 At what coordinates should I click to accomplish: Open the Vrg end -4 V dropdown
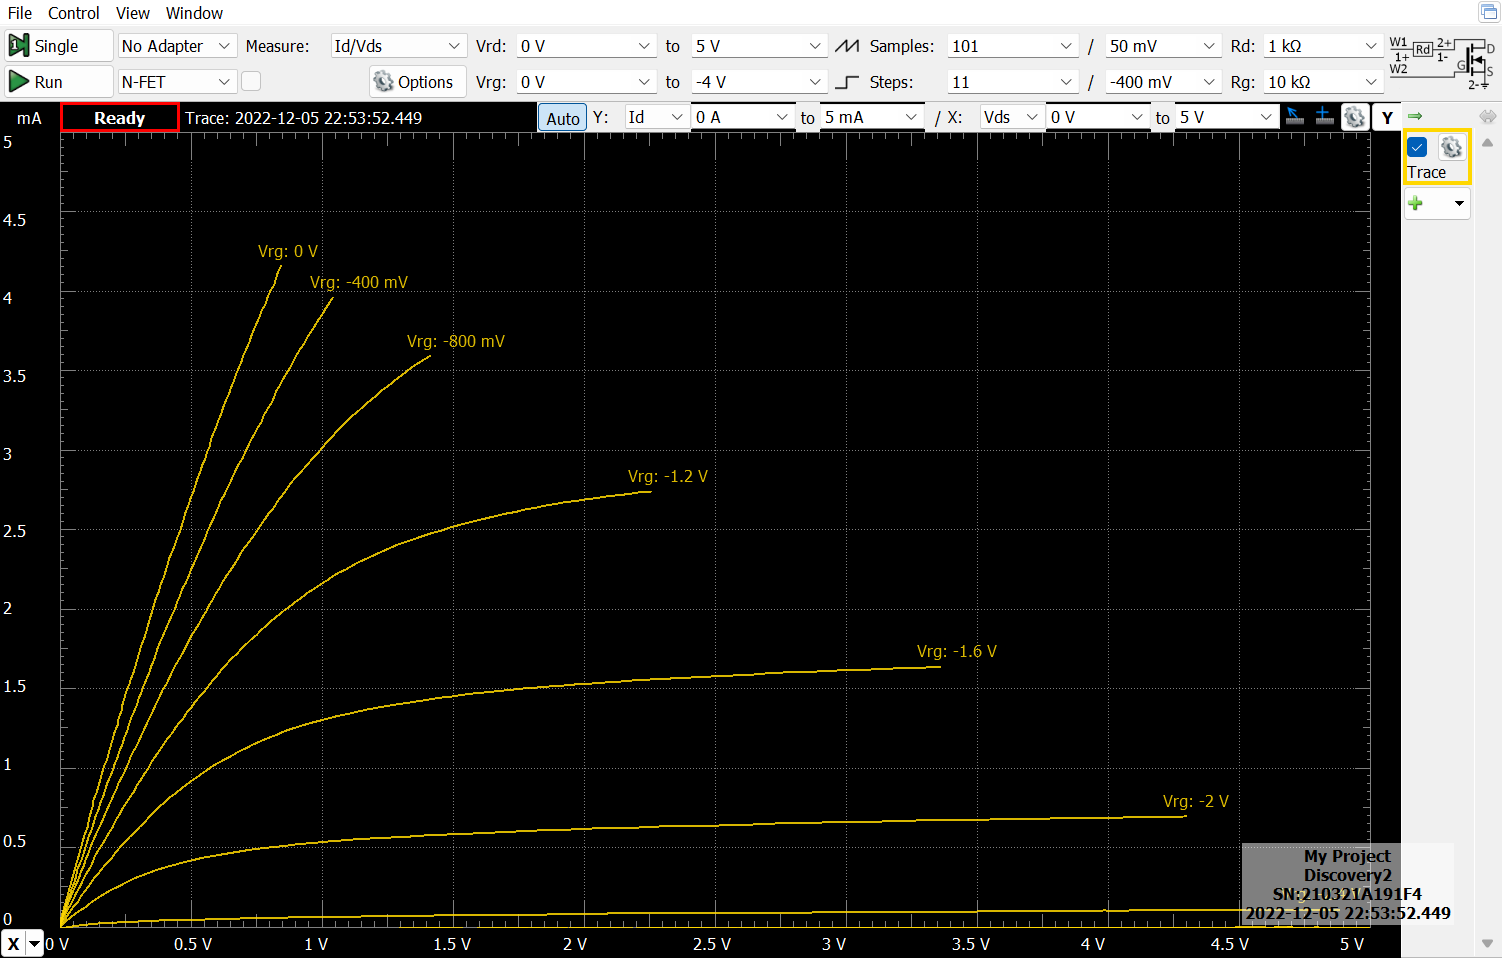pos(759,82)
